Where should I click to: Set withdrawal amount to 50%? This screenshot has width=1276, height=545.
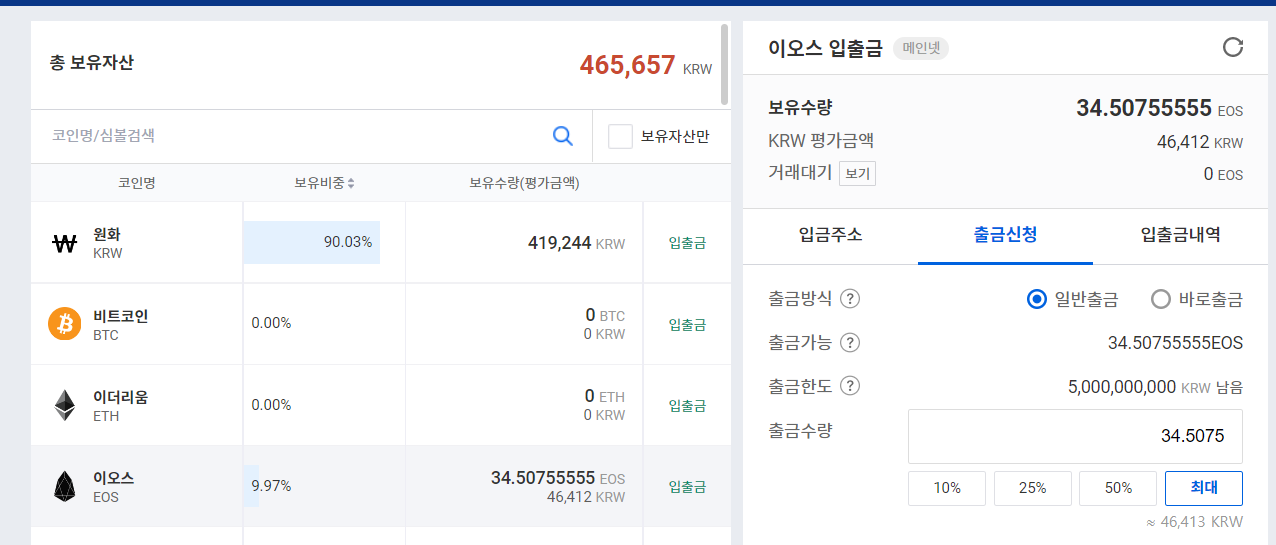1118,488
